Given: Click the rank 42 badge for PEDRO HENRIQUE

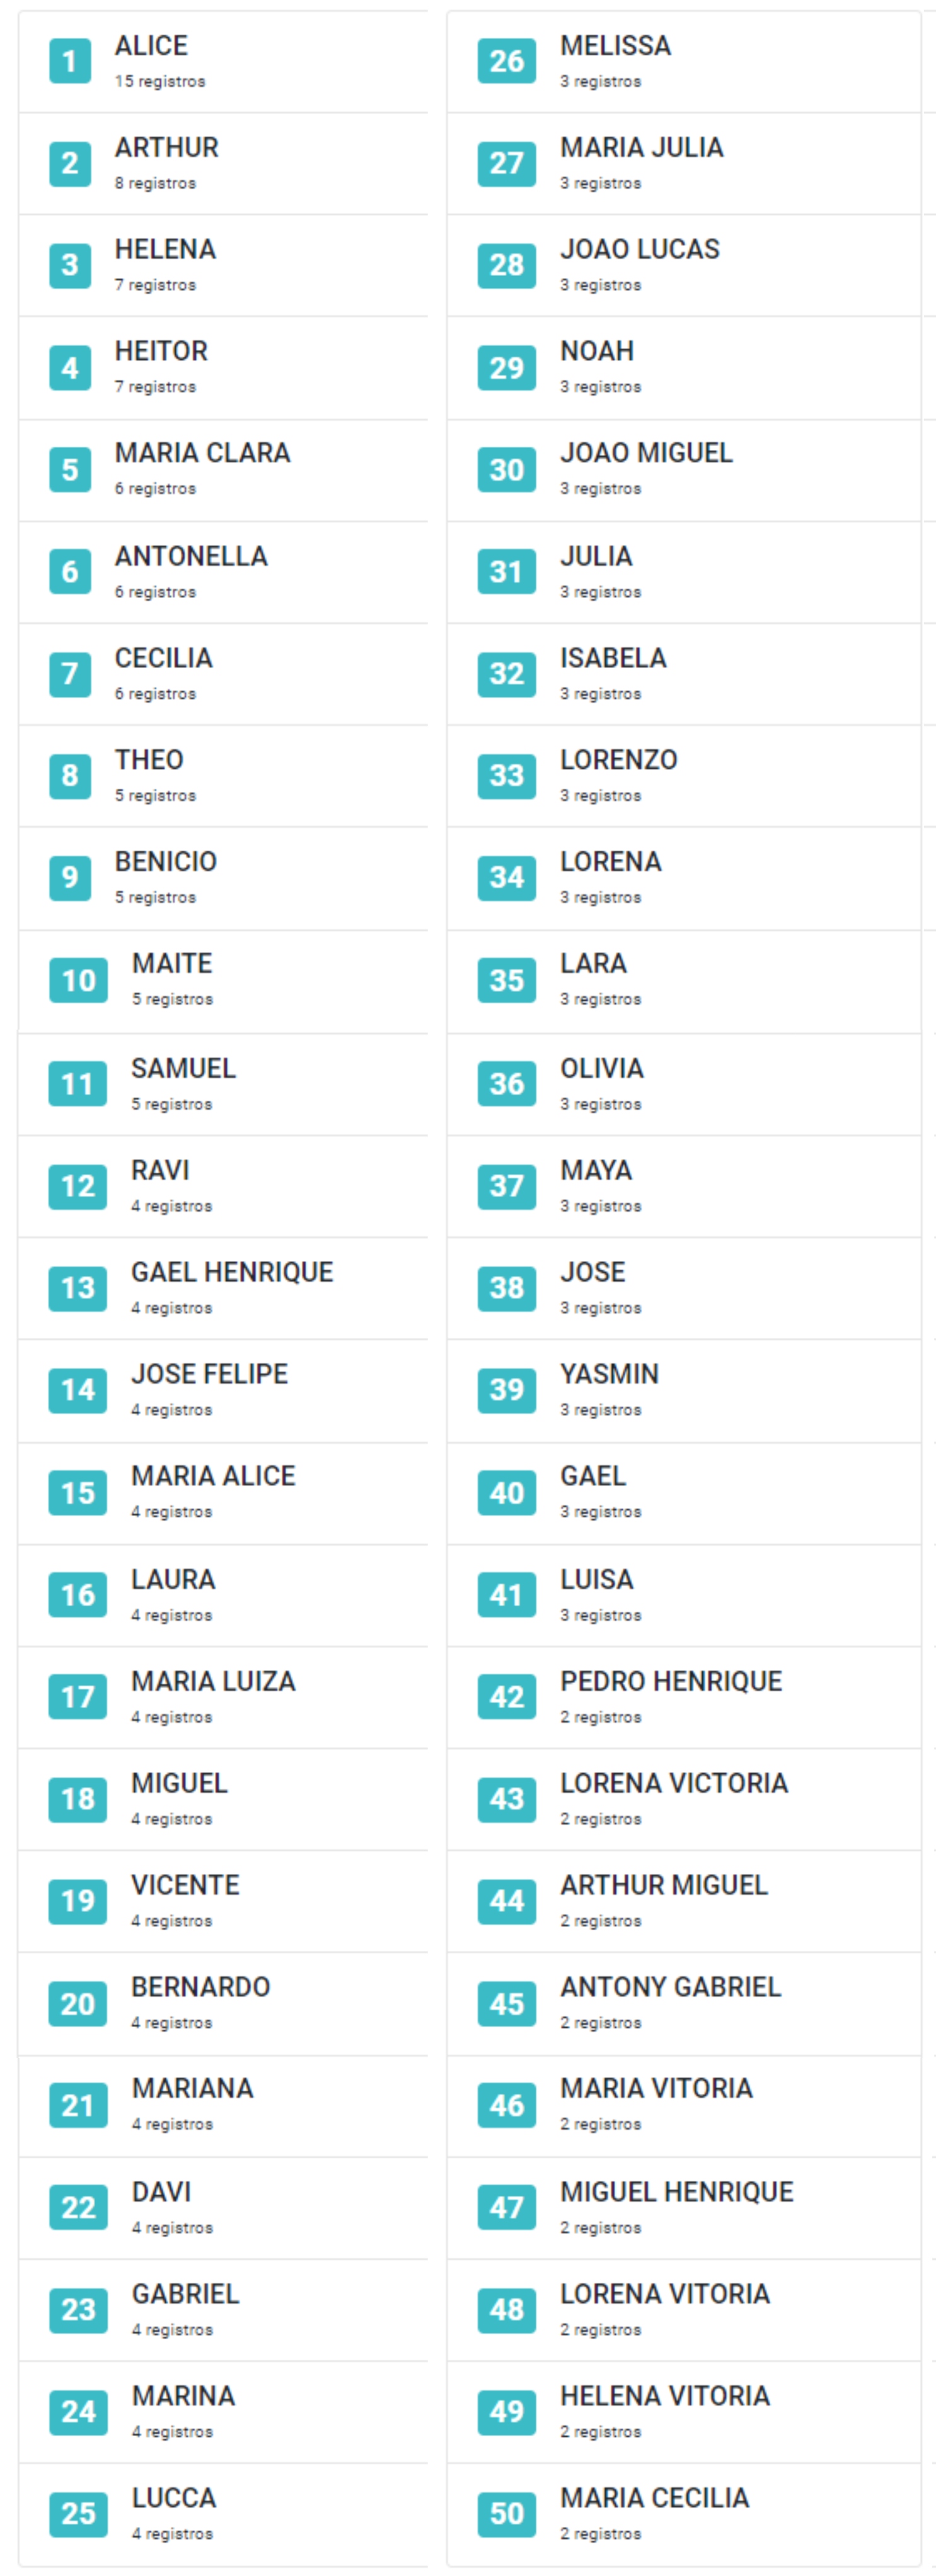Looking at the screenshot, I should (506, 1697).
